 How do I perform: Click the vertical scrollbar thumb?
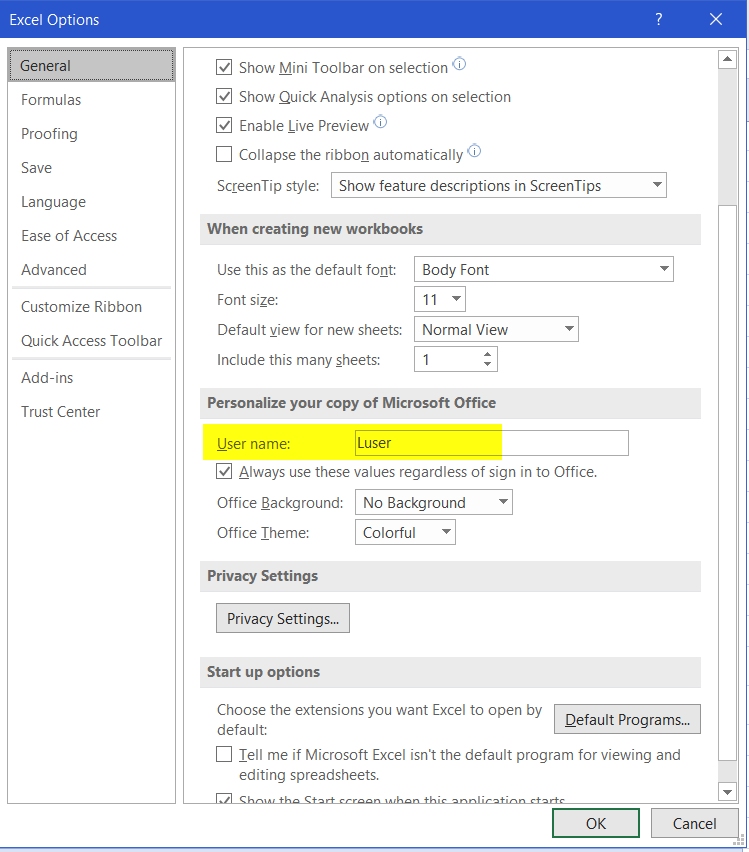(x=727, y=483)
